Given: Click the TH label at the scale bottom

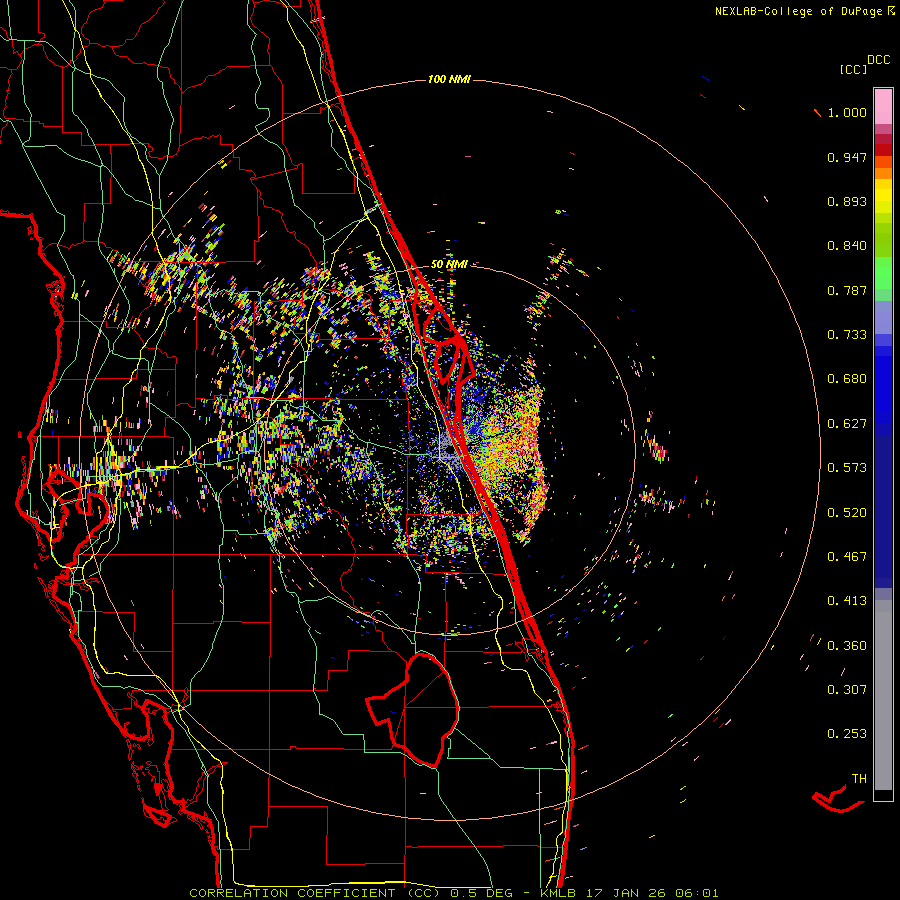Looking at the screenshot, I should [x=859, y=779].
